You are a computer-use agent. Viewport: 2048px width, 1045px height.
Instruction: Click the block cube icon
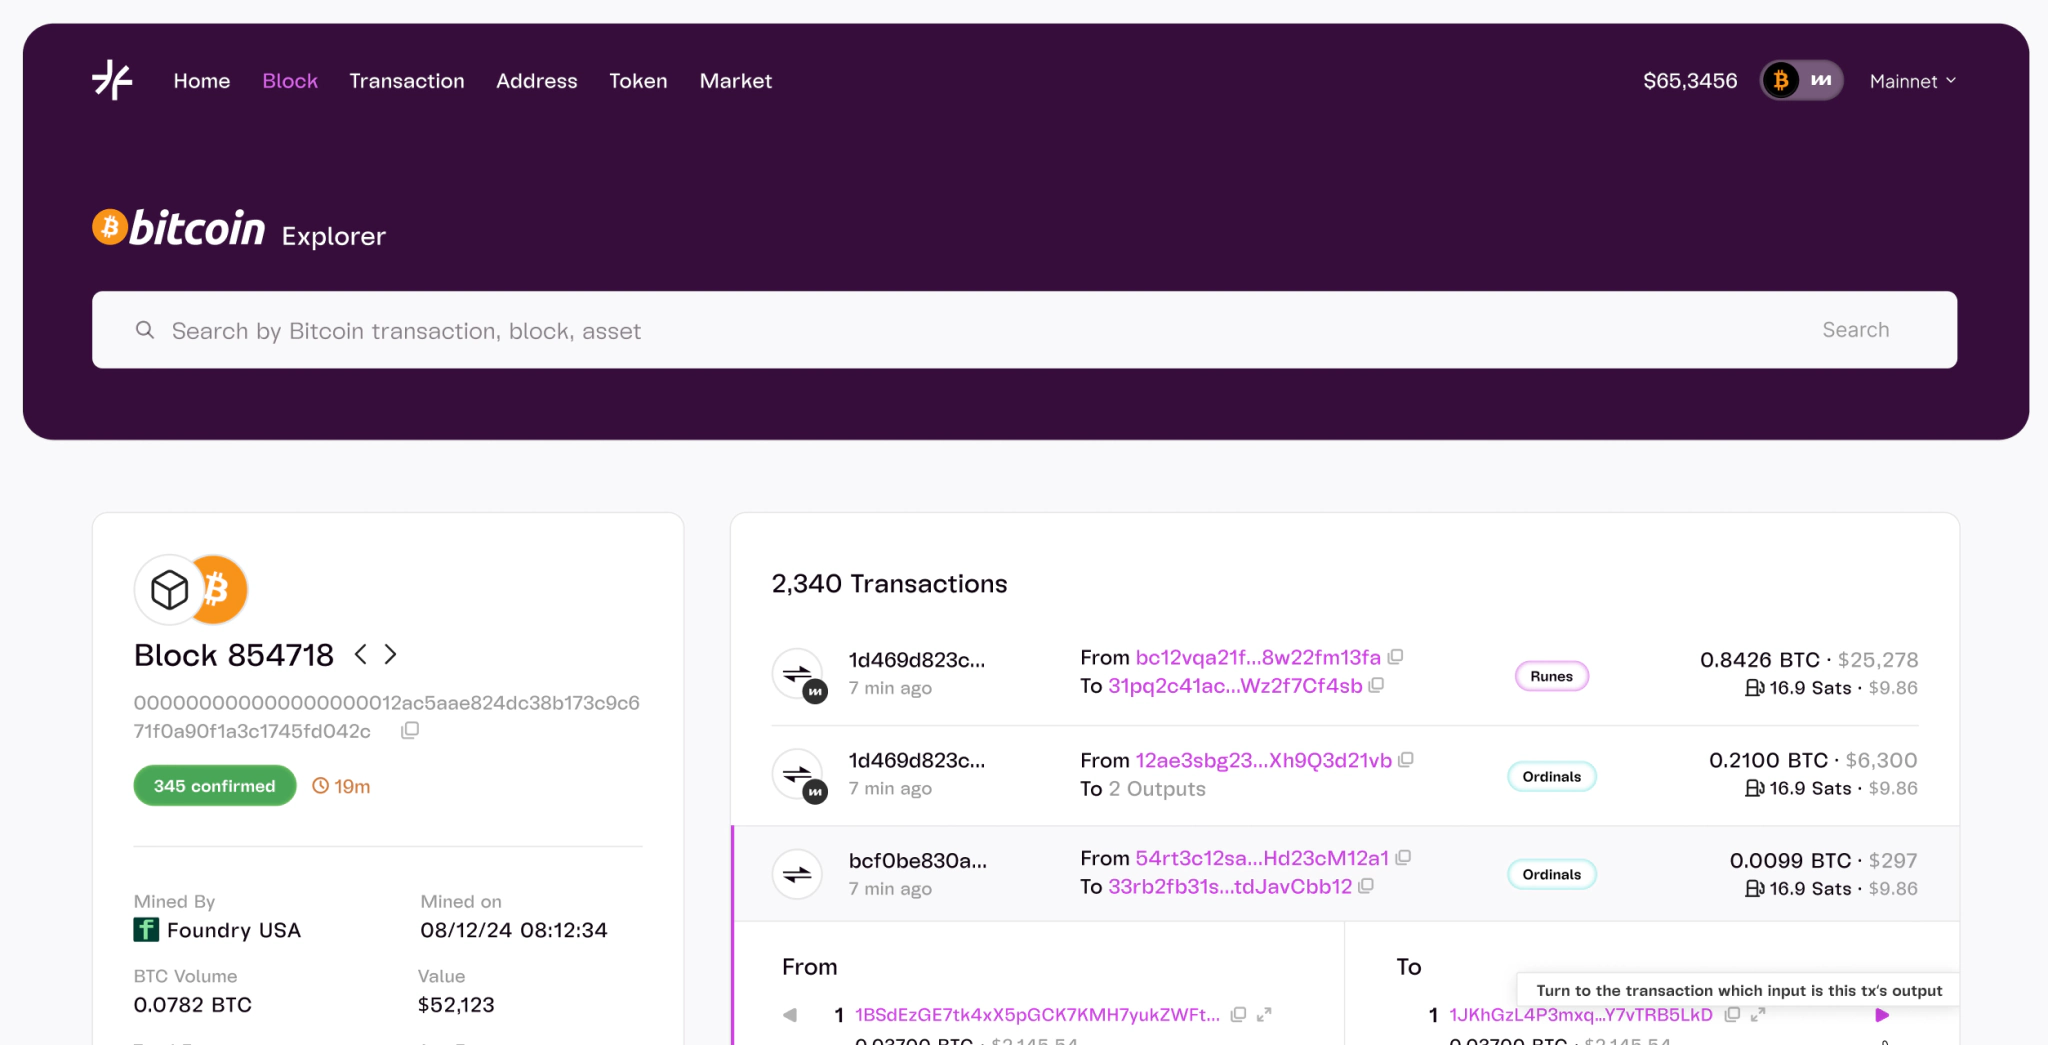pos(170,589)
